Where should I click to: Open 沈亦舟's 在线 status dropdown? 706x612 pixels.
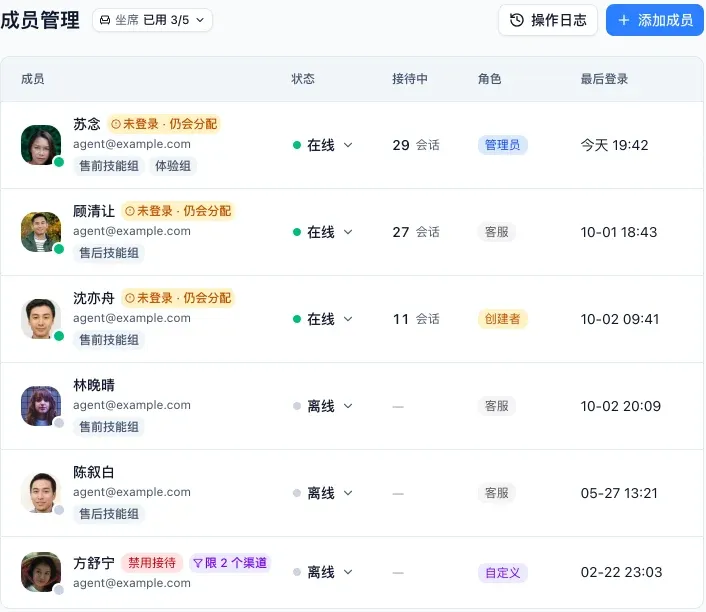click(x=322, y=319)
